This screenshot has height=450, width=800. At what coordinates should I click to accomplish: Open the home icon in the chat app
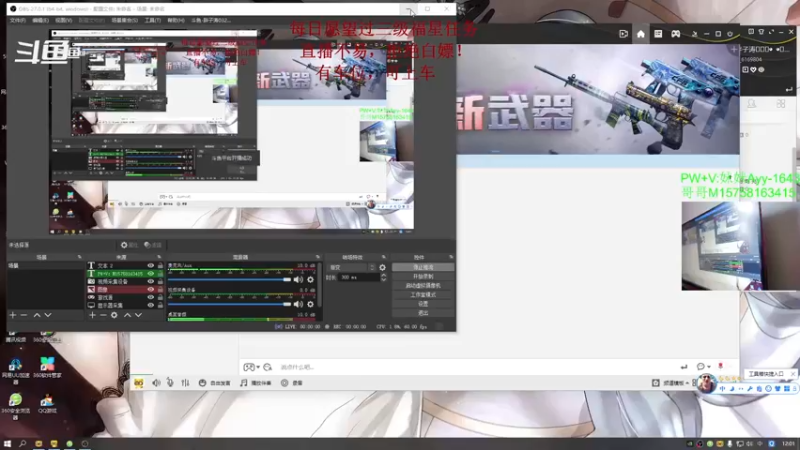point(641,34)
